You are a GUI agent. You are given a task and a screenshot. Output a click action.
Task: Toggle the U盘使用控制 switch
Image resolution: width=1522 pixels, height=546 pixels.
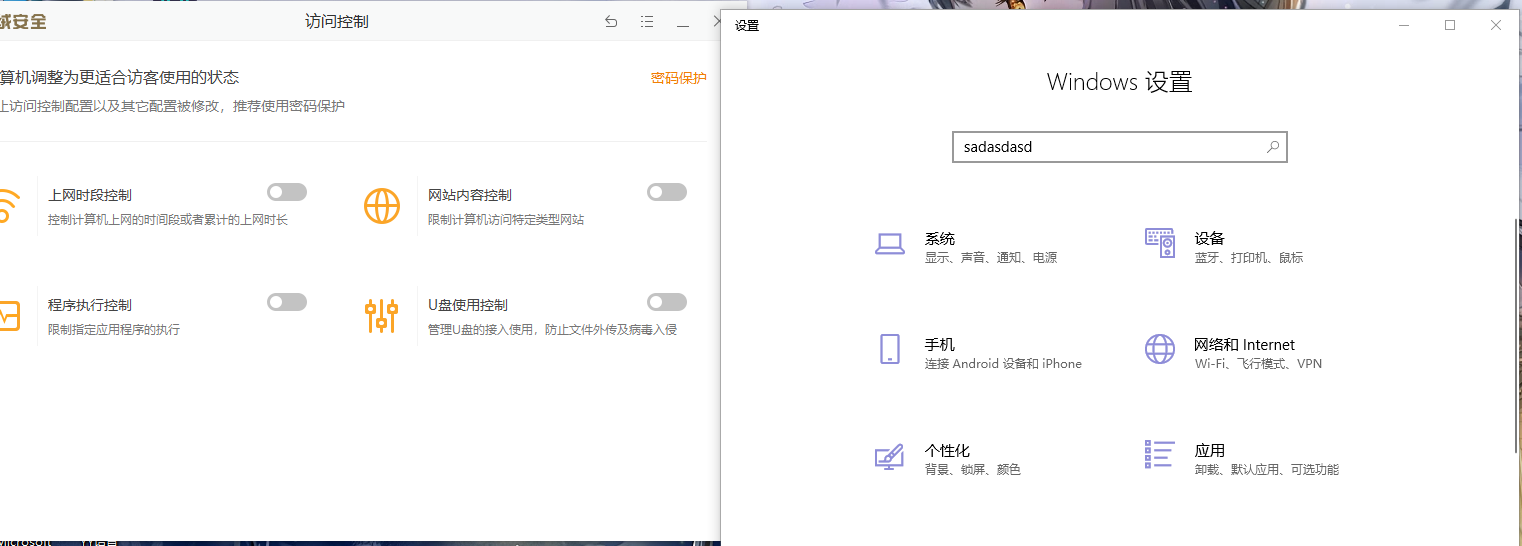click(667, 302)
